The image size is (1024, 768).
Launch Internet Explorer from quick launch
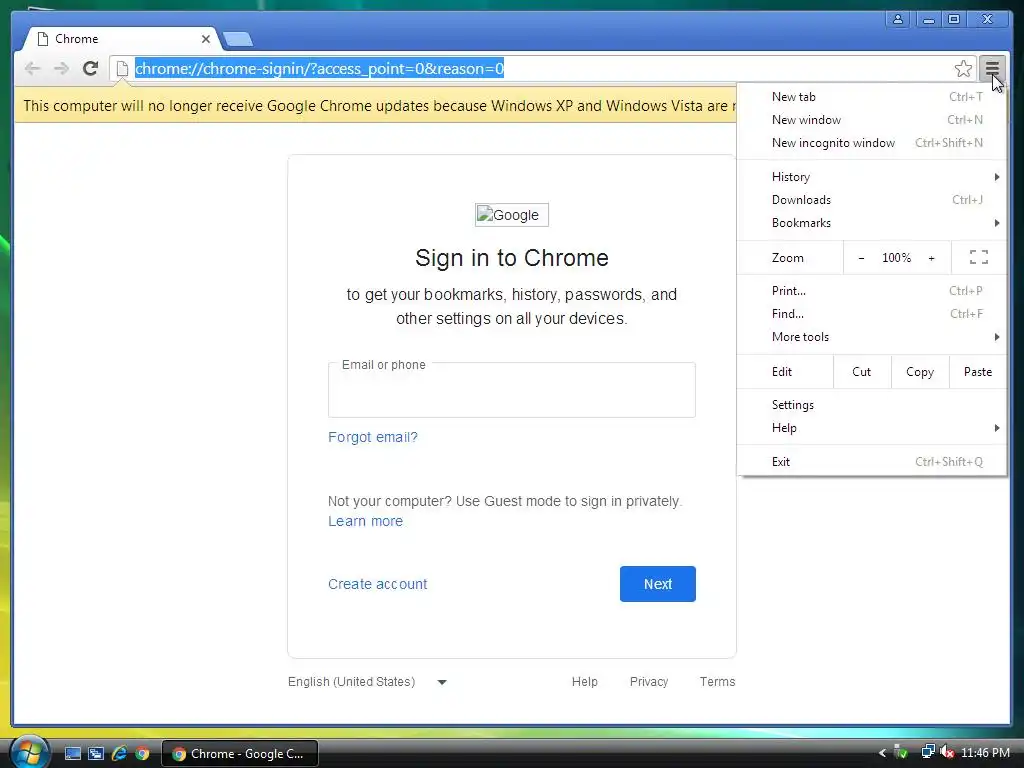(119, 754)
